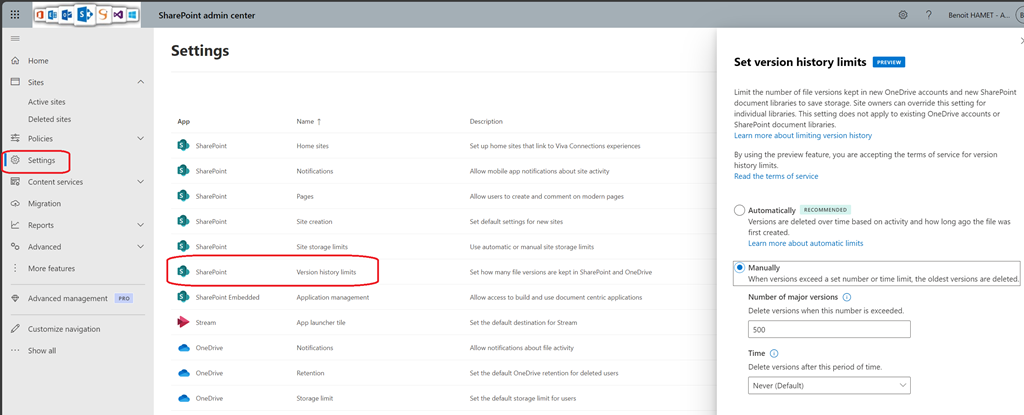
Task: Click info icon beside Time label
Action: [775, 353]
